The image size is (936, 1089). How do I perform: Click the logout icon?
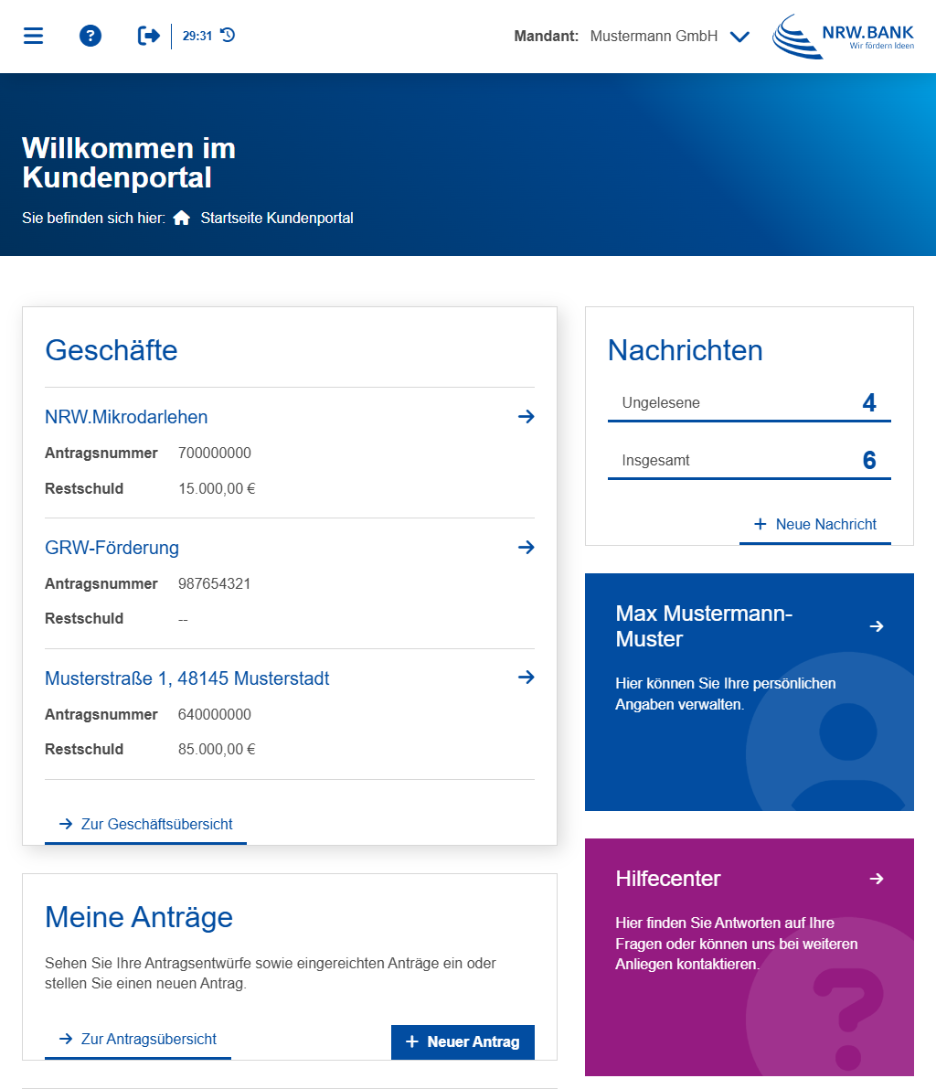(x=149, y=35)
